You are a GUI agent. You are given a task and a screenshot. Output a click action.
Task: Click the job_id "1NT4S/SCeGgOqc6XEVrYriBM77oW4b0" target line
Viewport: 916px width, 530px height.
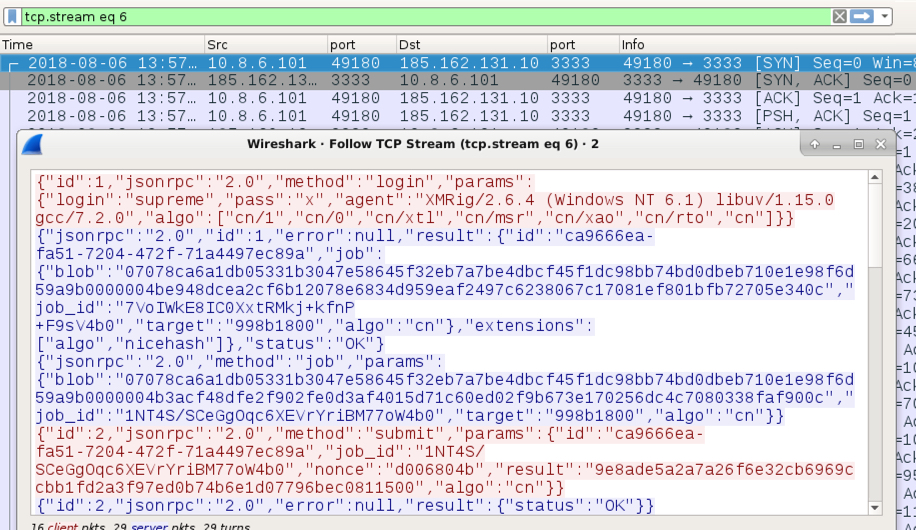410,415
